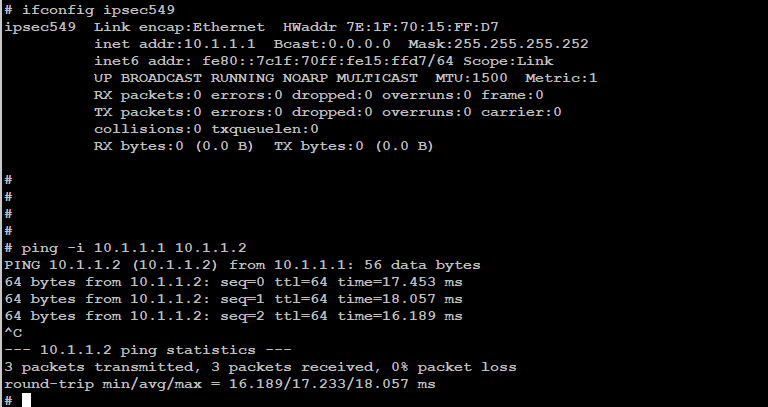The width and height of the screenshot is (768, 407).
Task: Click the ^C interrupt marker
Action: (13, 333)
